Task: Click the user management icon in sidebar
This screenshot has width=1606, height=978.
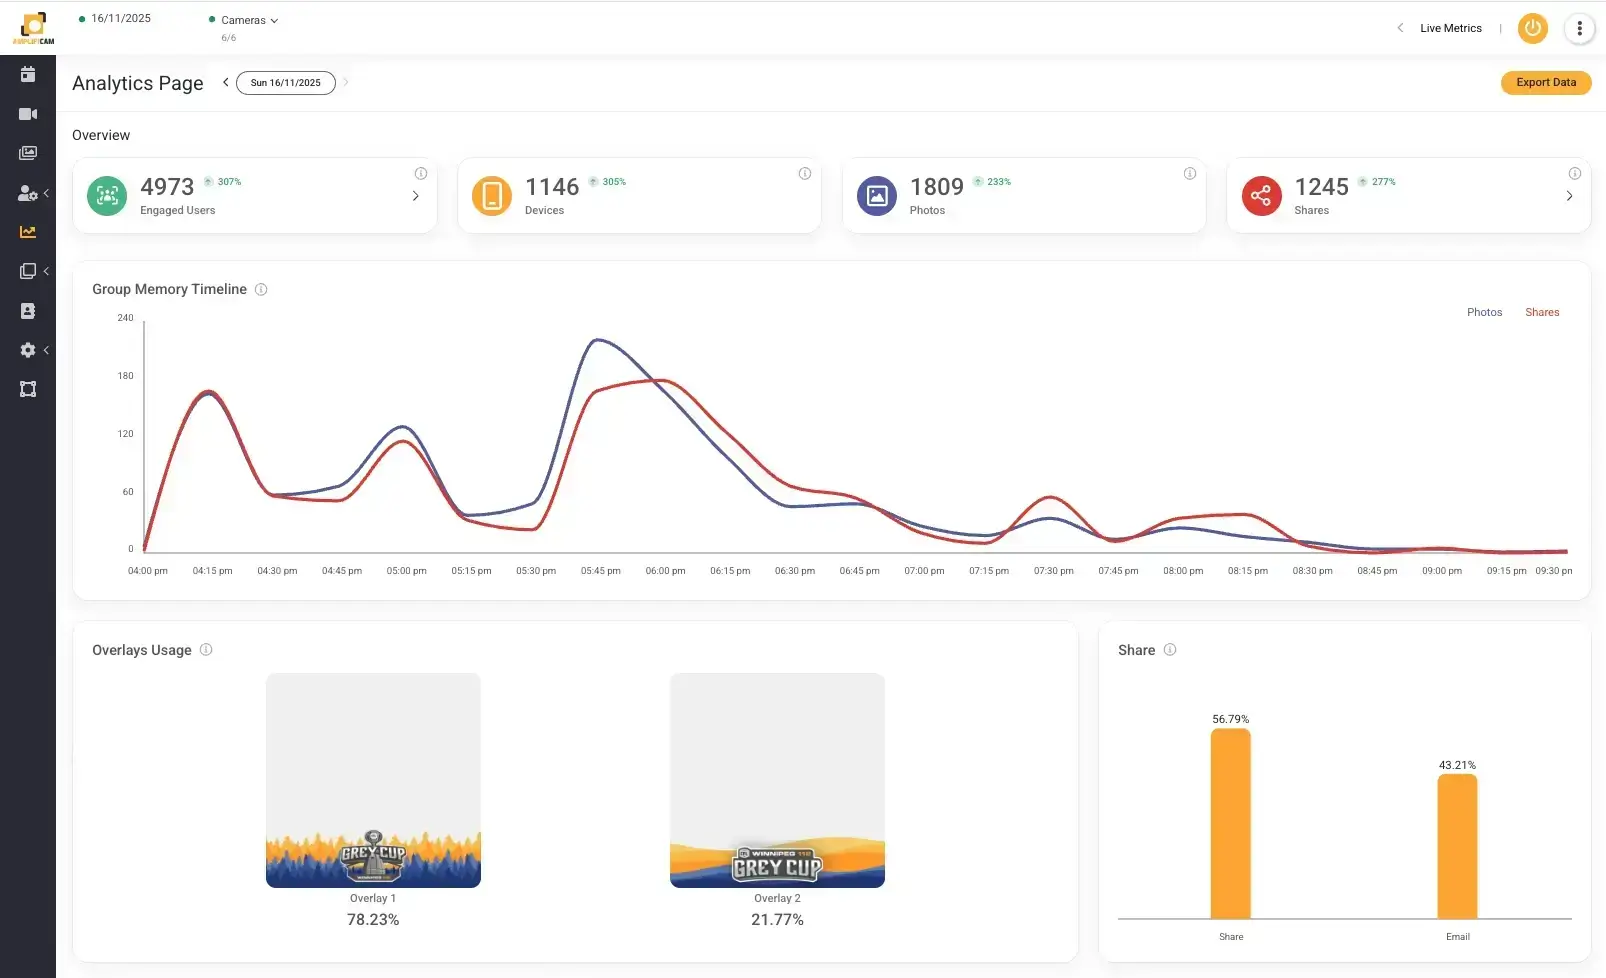Action: click(x=27, y=194)
